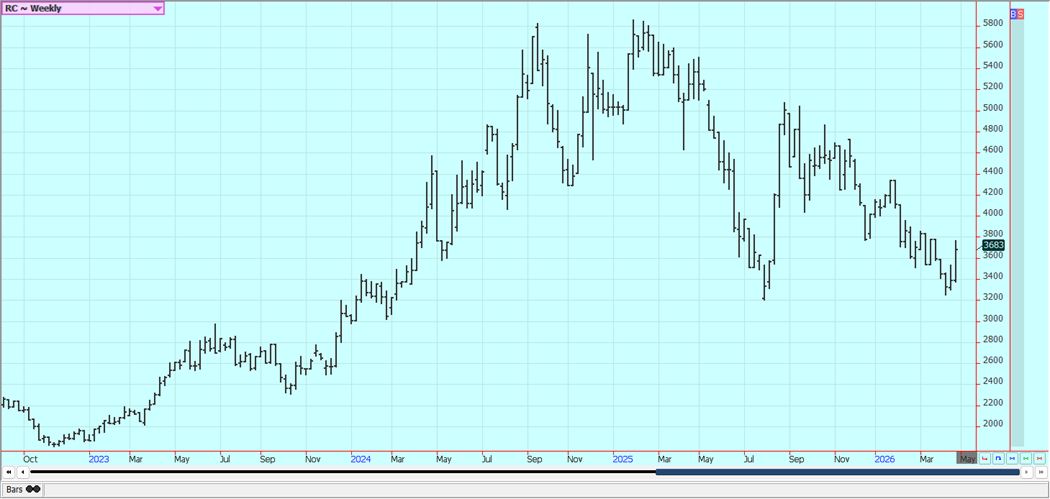Click the 2024 year label on time axis

click(361, 459)
